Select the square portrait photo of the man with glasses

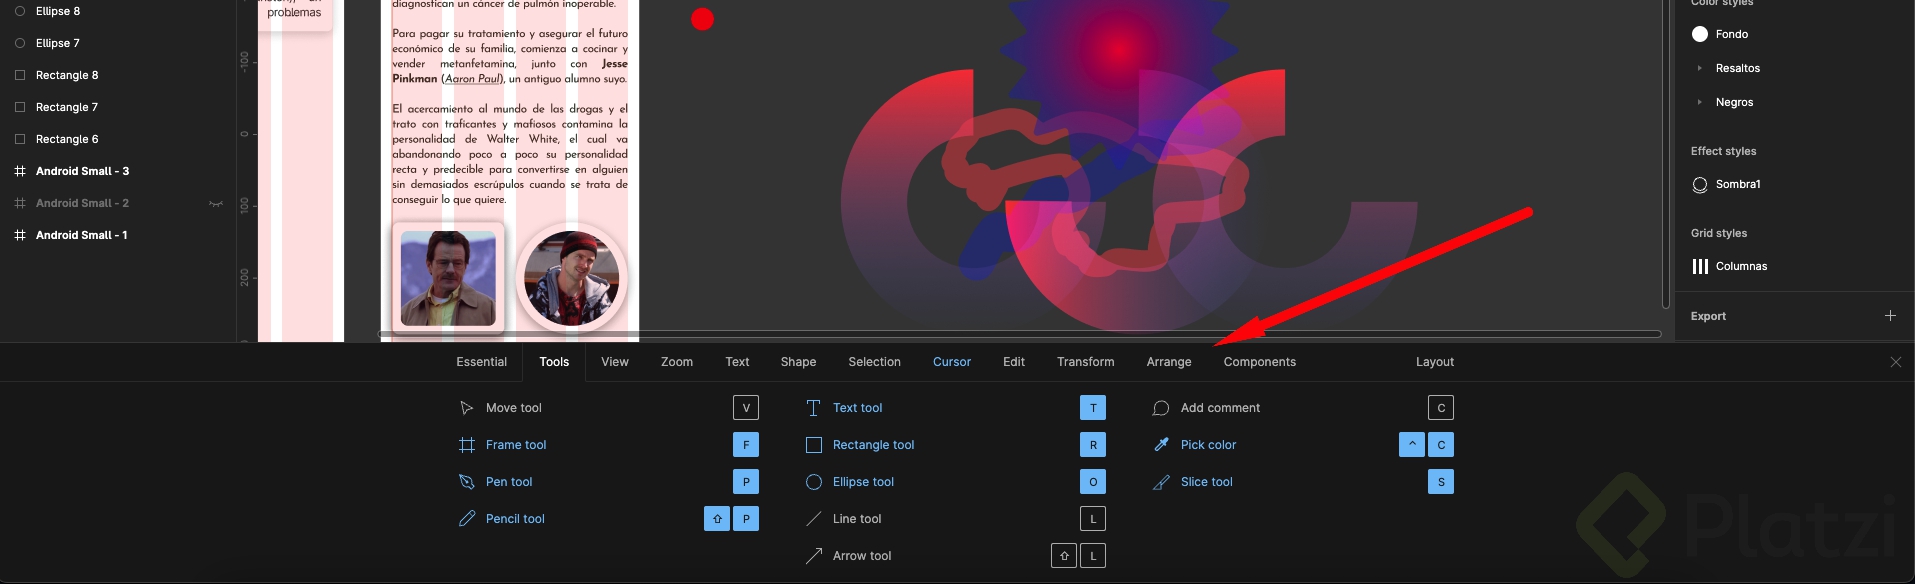point(448,278)
